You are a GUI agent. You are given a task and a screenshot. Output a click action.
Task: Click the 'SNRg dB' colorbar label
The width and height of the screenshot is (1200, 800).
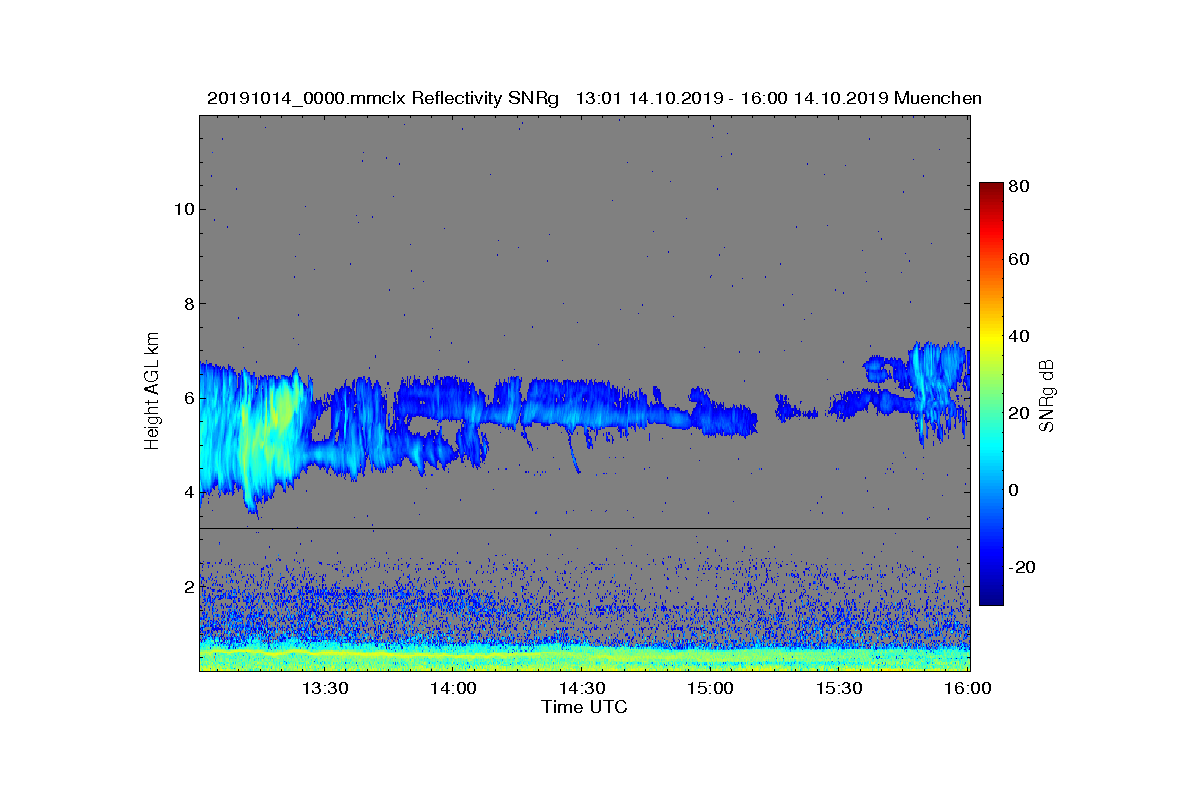click(x=1046, y=395)
